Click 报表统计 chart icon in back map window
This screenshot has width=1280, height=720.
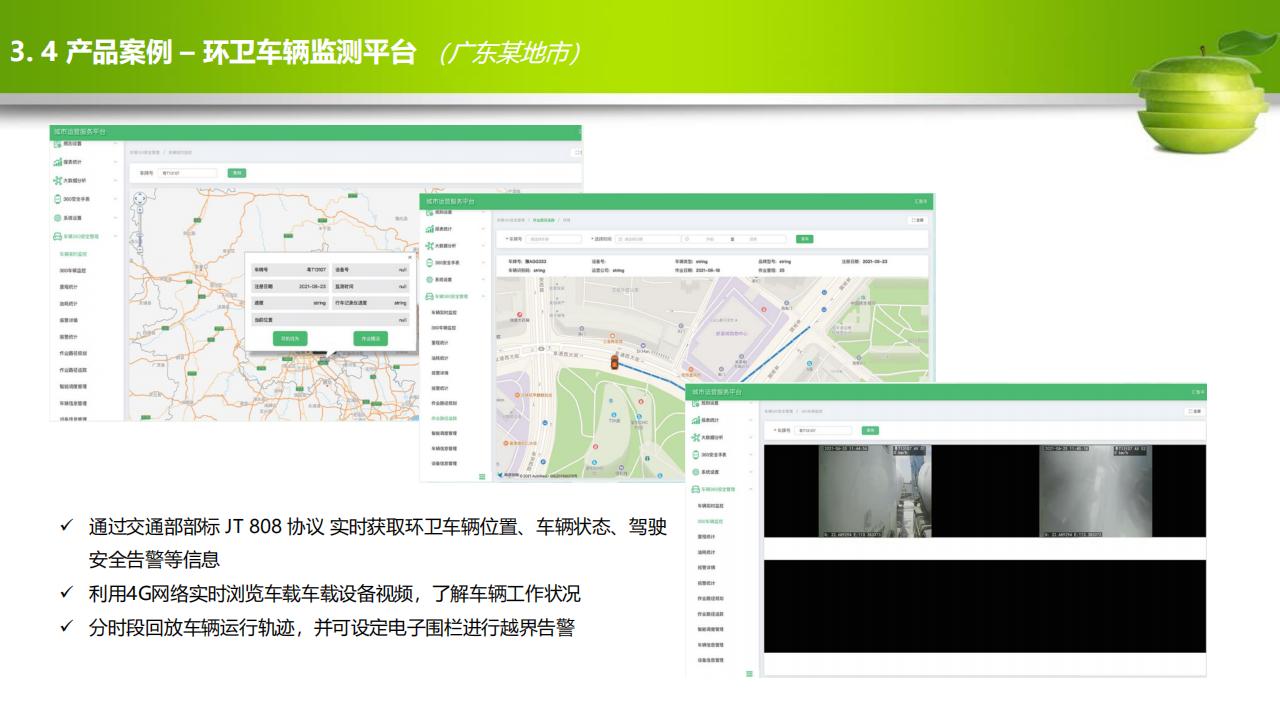pyautogui.click(x=57, y=162)
